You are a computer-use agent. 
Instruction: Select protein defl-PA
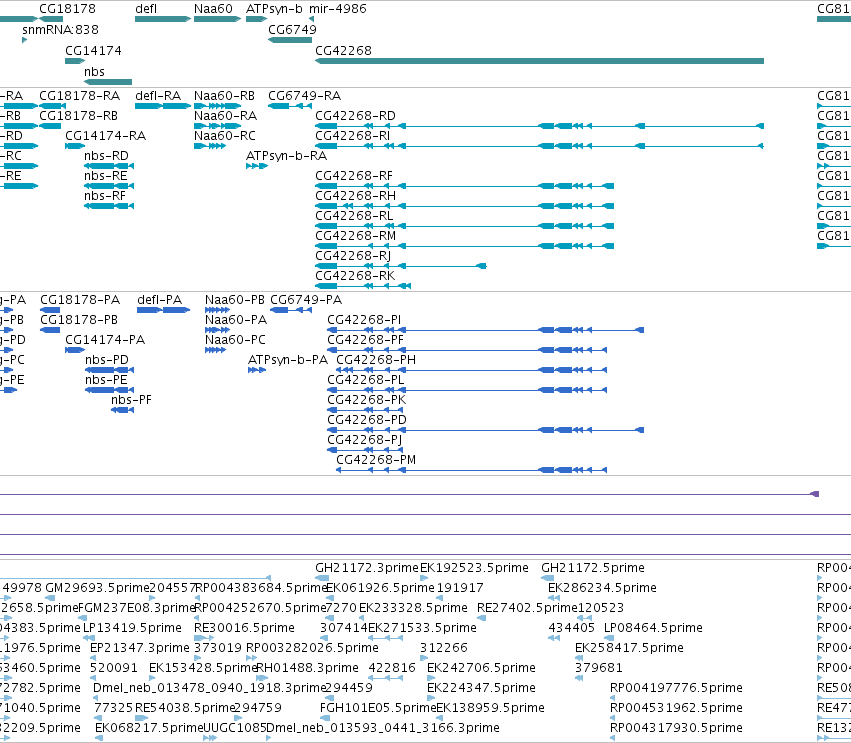point(164,310)
